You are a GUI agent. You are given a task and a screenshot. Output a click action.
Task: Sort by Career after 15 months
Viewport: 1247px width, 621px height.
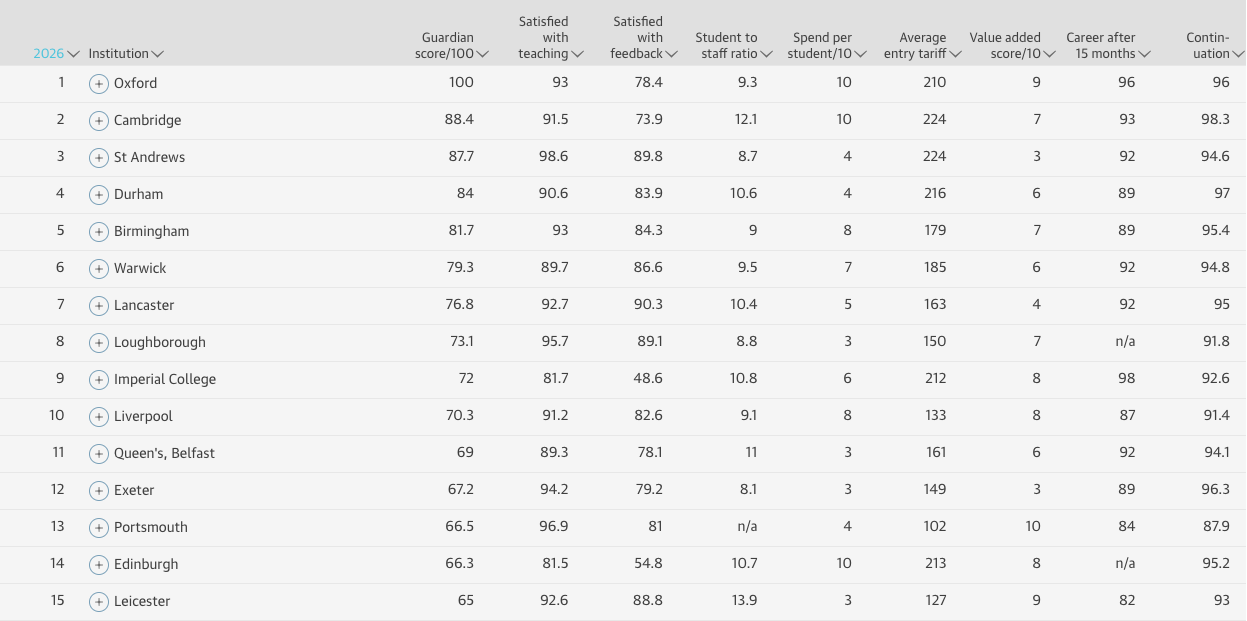point(1107,46)
